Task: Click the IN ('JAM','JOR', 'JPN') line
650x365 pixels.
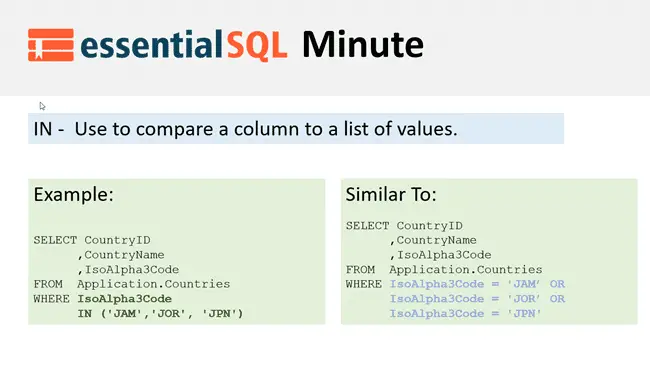Action: (160, 314)
